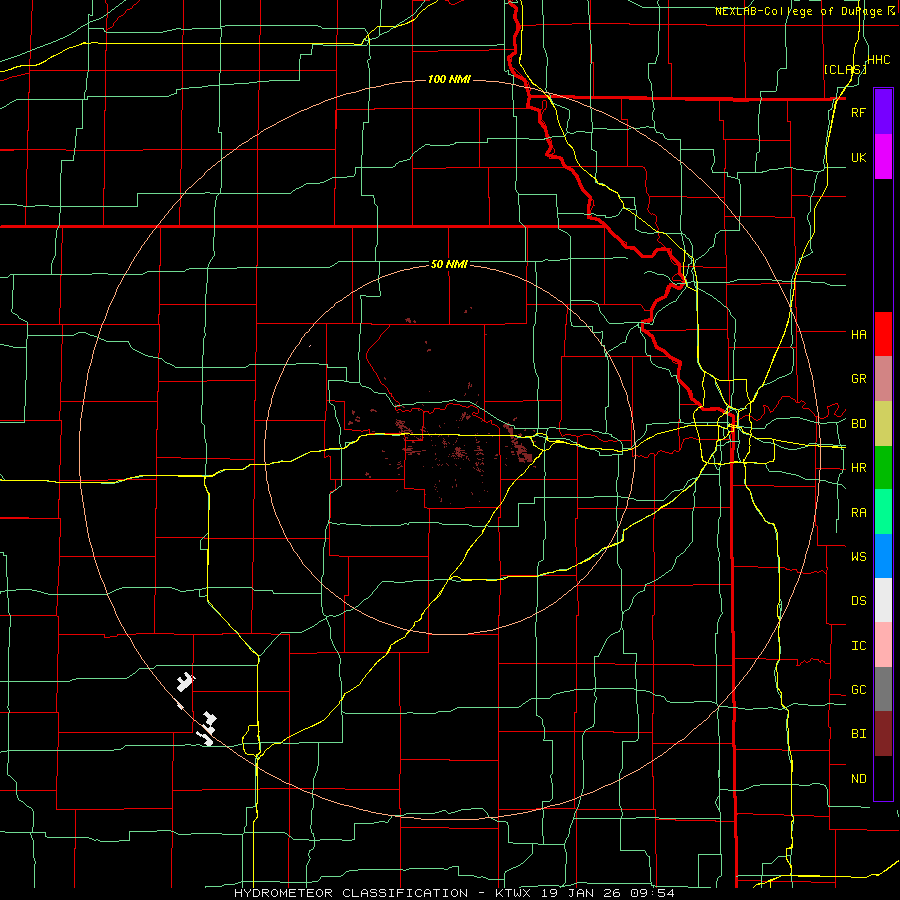Click the HHC product code label
The width and height of the screenshot is (900, 900).
coord(878,60)
